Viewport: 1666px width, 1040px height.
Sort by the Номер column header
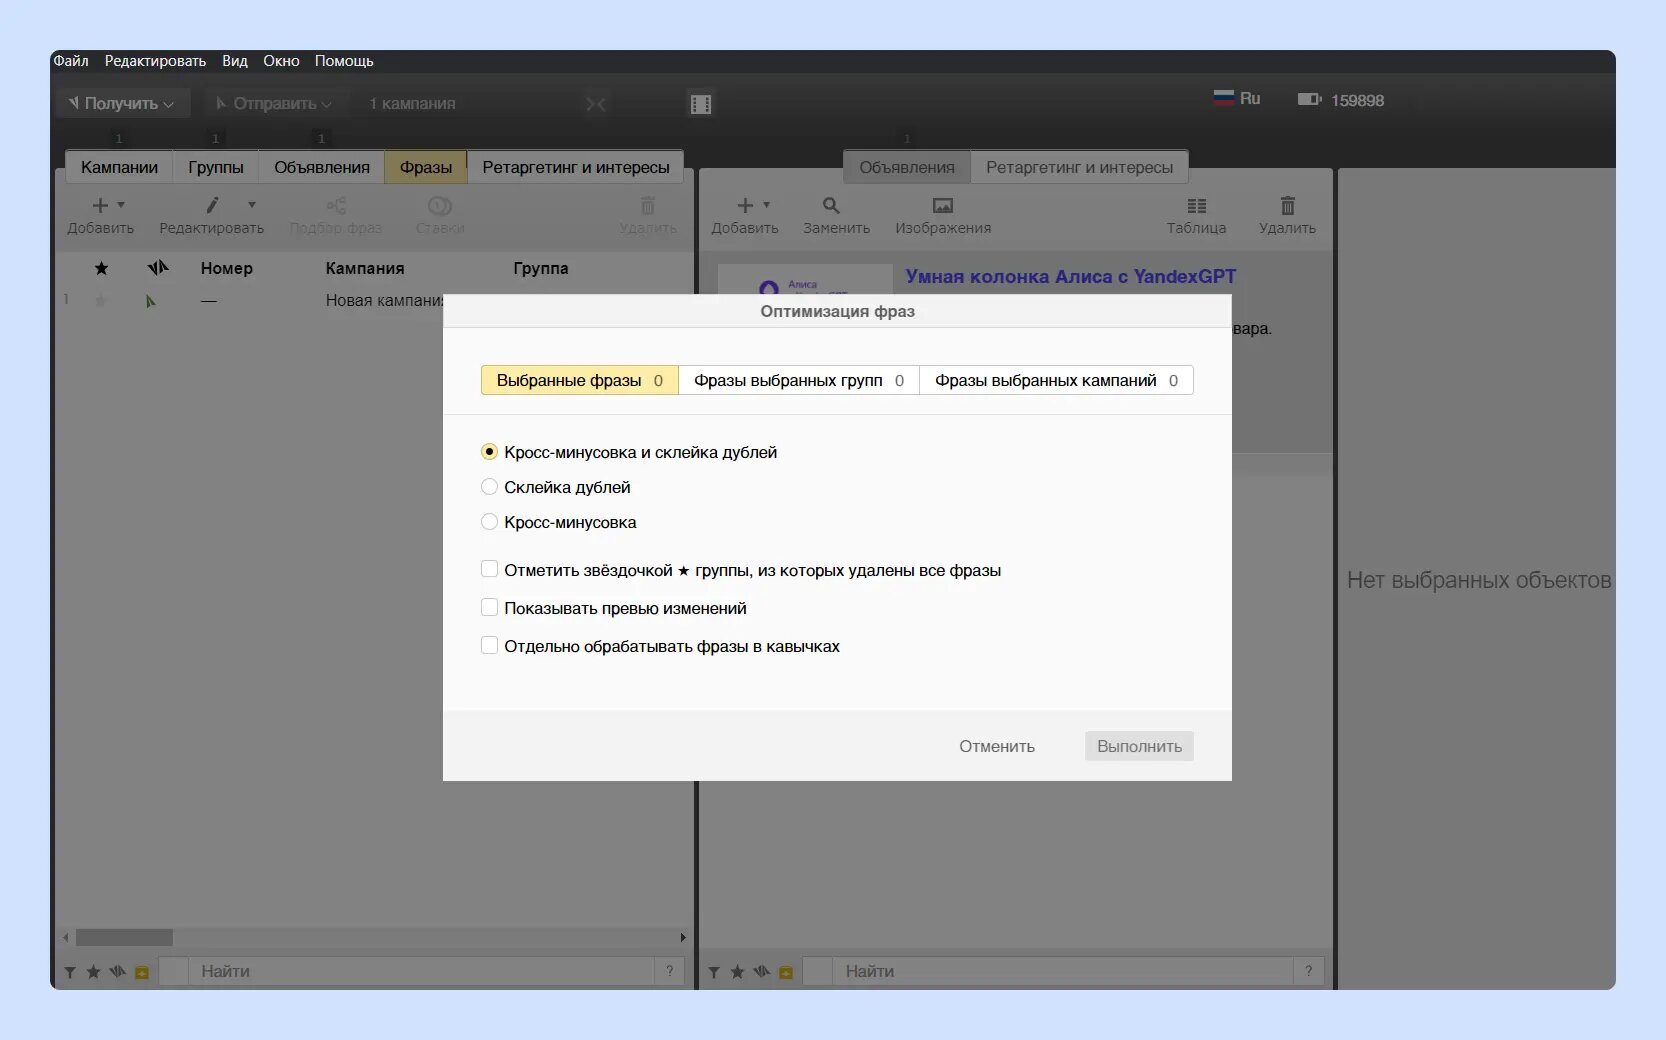227,268
